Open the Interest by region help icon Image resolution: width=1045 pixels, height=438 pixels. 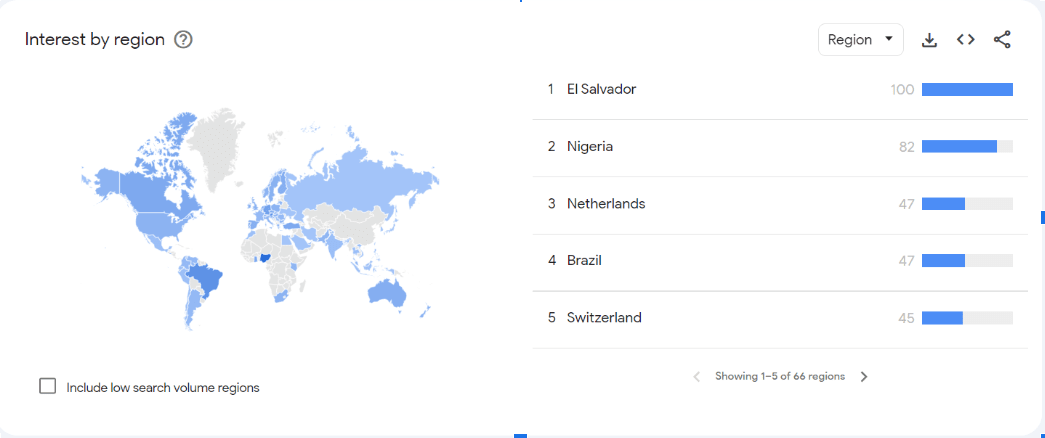[x=183, y=40]
